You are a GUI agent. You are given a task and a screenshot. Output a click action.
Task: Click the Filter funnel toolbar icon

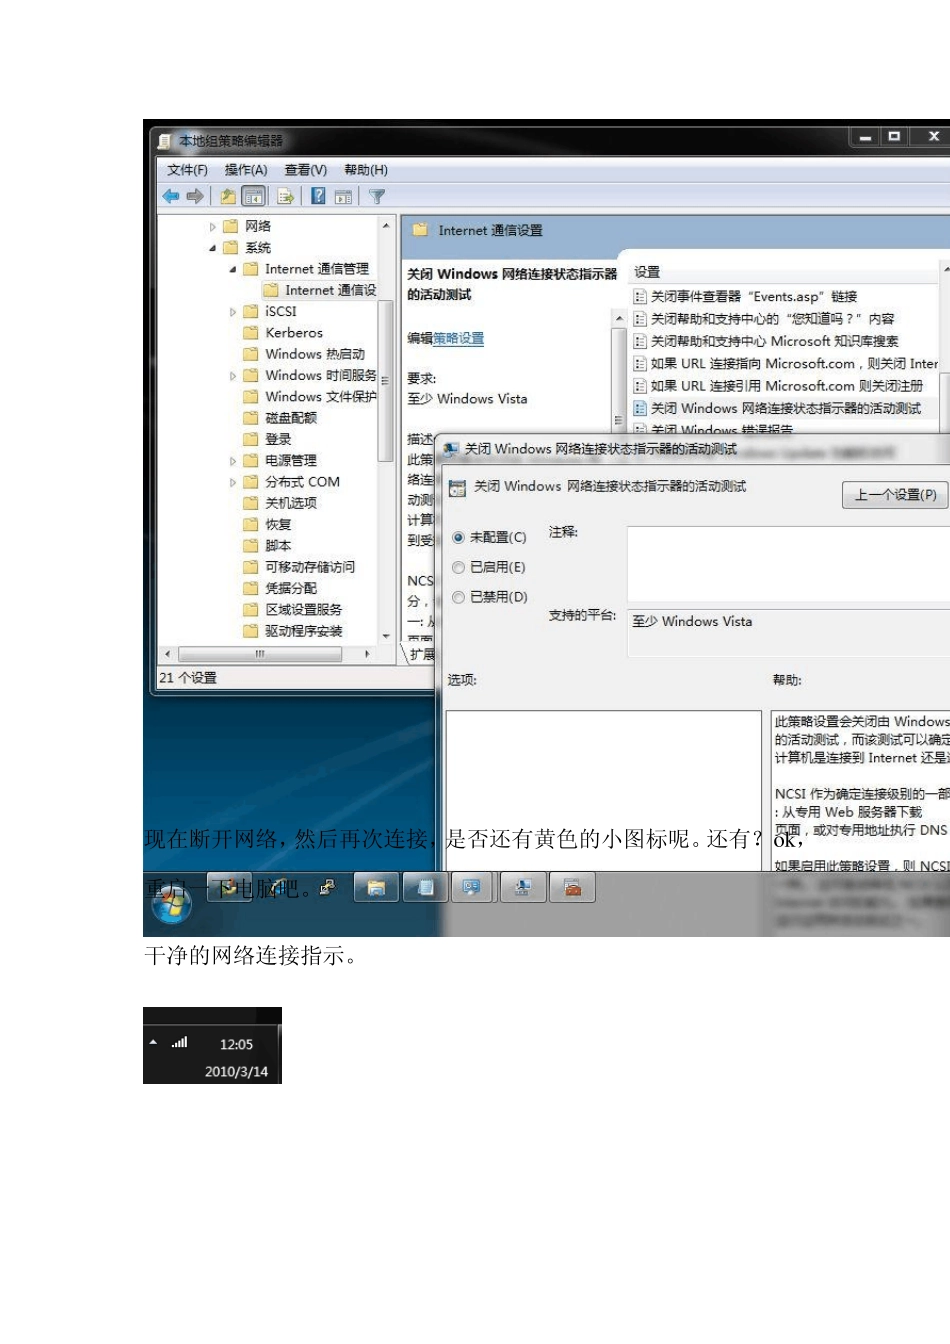[x=377, y=196]
